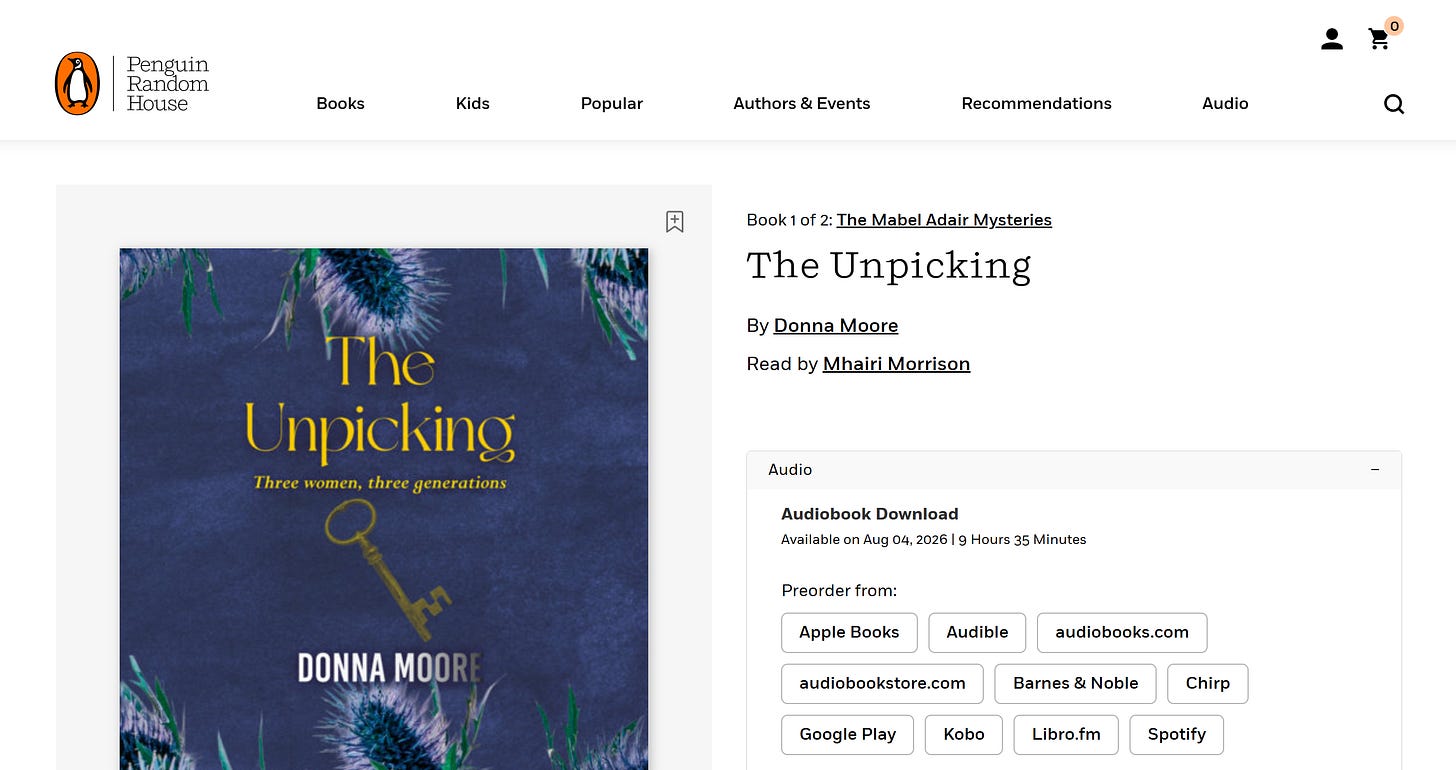This screenshot has height=770, width=1456.
Task: Open the Books menu
Action: (x=340, y=103)
